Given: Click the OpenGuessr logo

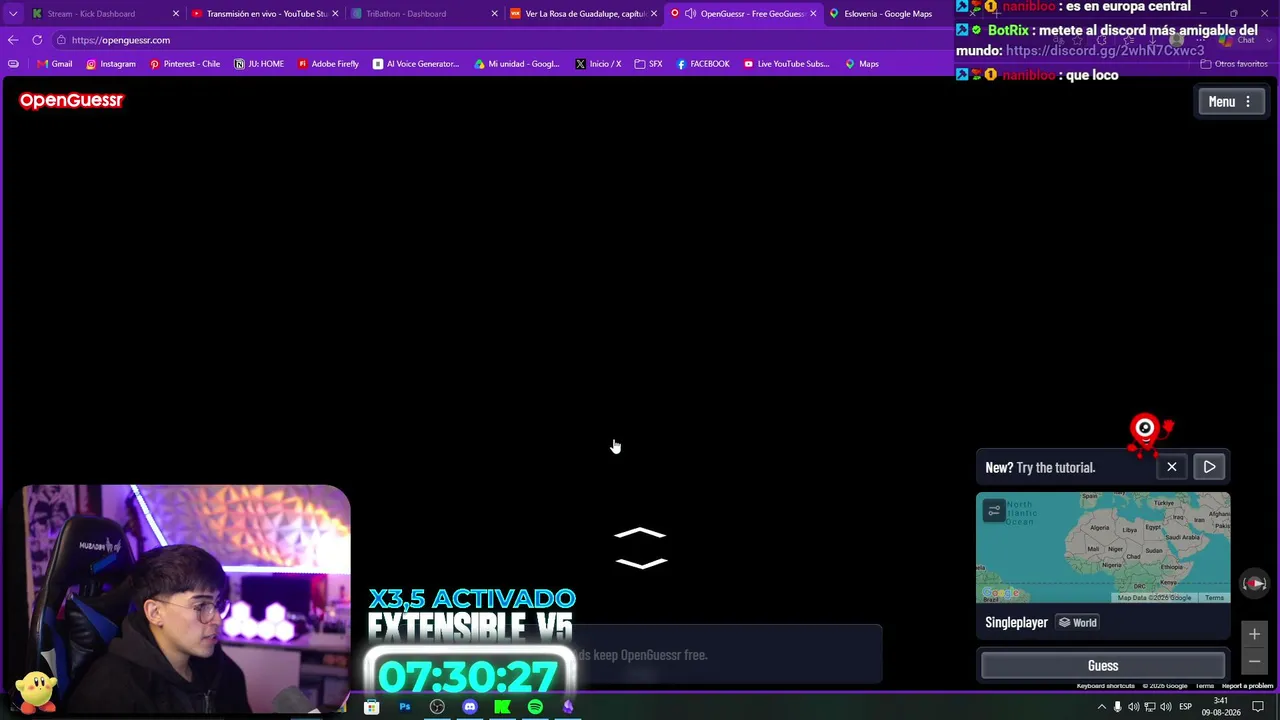Looking at the screenshot, I should 71,100.
